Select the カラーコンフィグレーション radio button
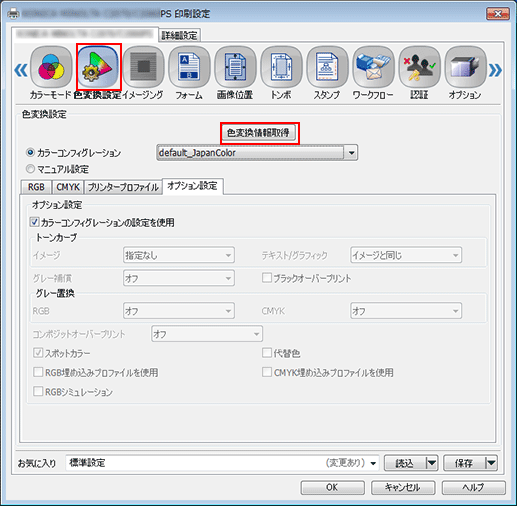The width and height of the screenshot is (517, 506). tap(30, 153)
